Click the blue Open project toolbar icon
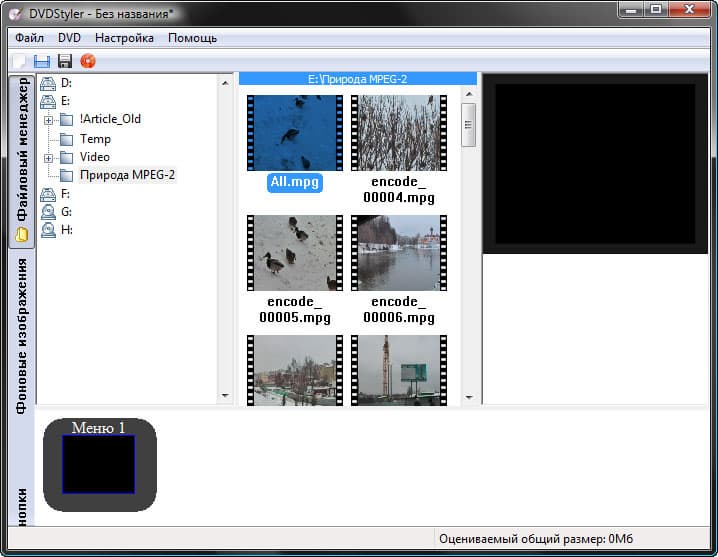Screen dimensions: 718x557 (42, 61)
